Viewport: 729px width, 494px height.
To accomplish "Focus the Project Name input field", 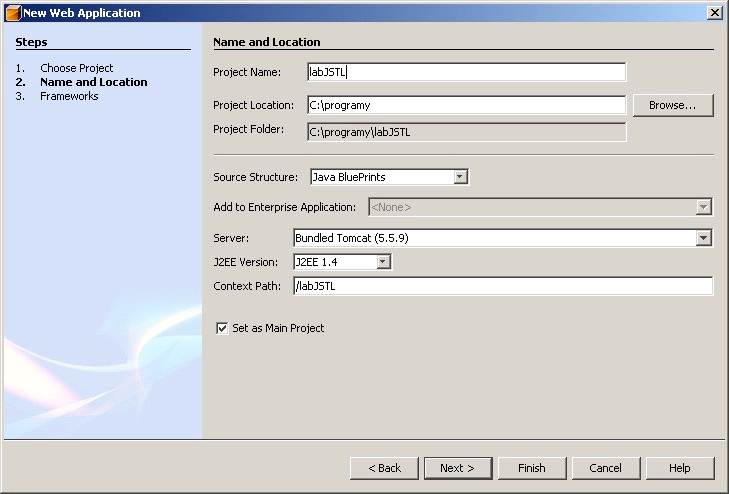I will pos(466,72).
